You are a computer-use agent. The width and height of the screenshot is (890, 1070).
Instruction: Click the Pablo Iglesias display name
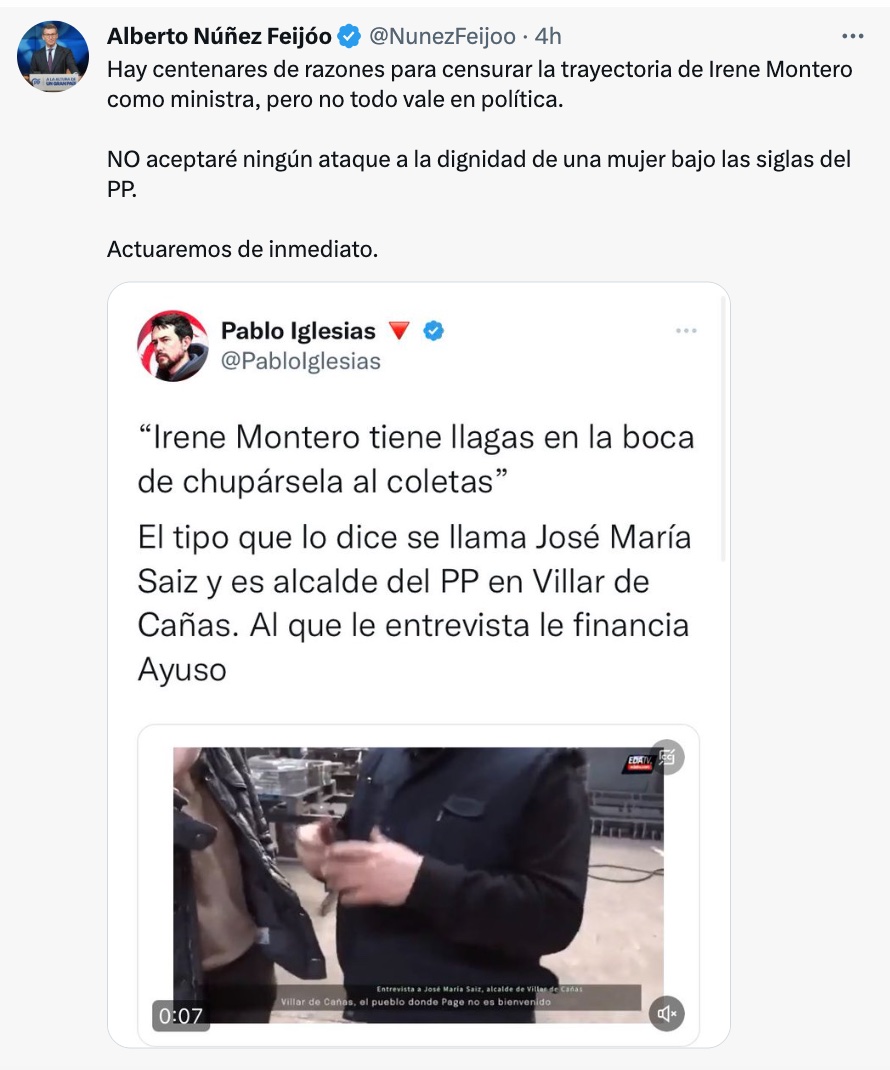(298, 331)
